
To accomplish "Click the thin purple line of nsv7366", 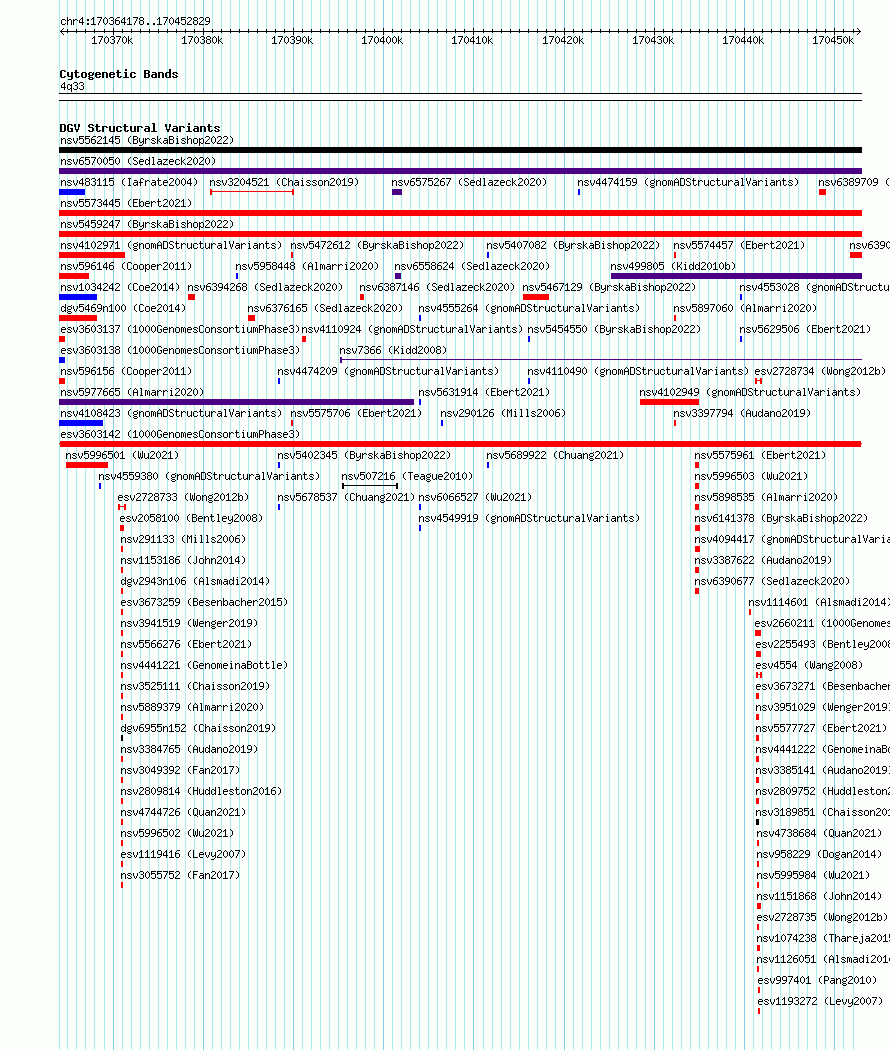I will (x=601, y=360).
